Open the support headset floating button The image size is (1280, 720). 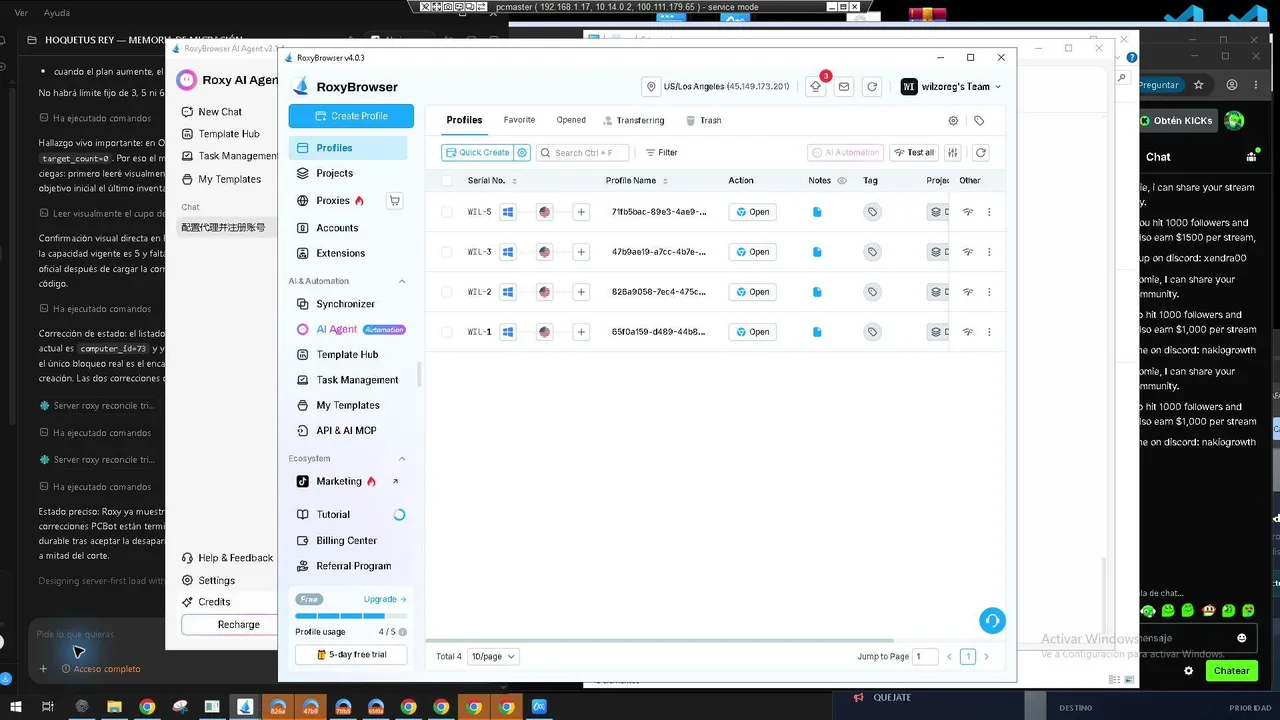coord(992,621)
